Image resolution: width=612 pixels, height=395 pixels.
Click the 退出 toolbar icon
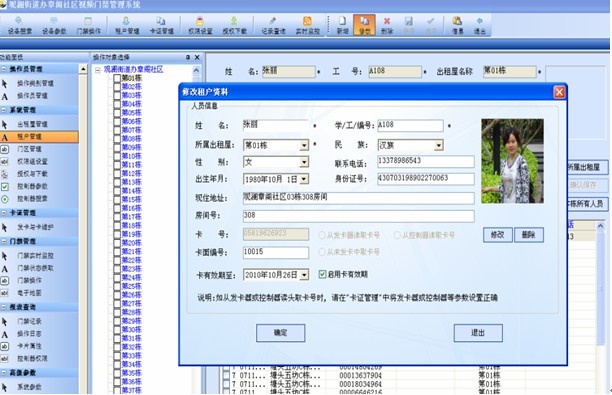click(479, 25)
